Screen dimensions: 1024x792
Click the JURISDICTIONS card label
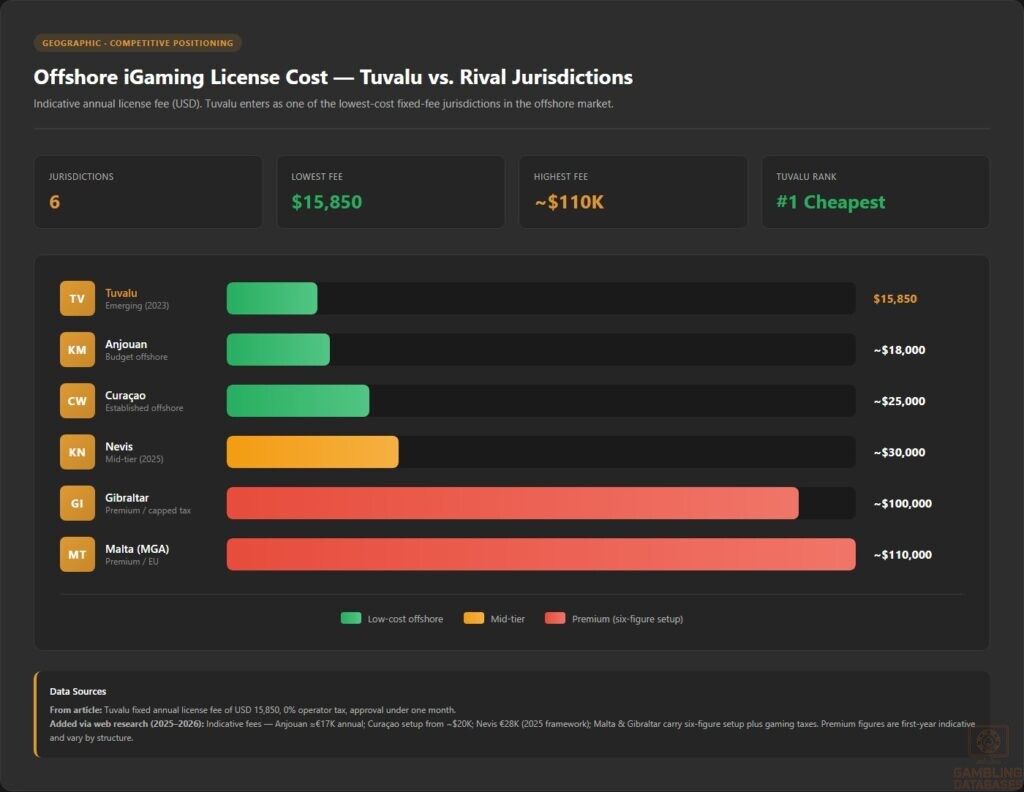(81, 176)
